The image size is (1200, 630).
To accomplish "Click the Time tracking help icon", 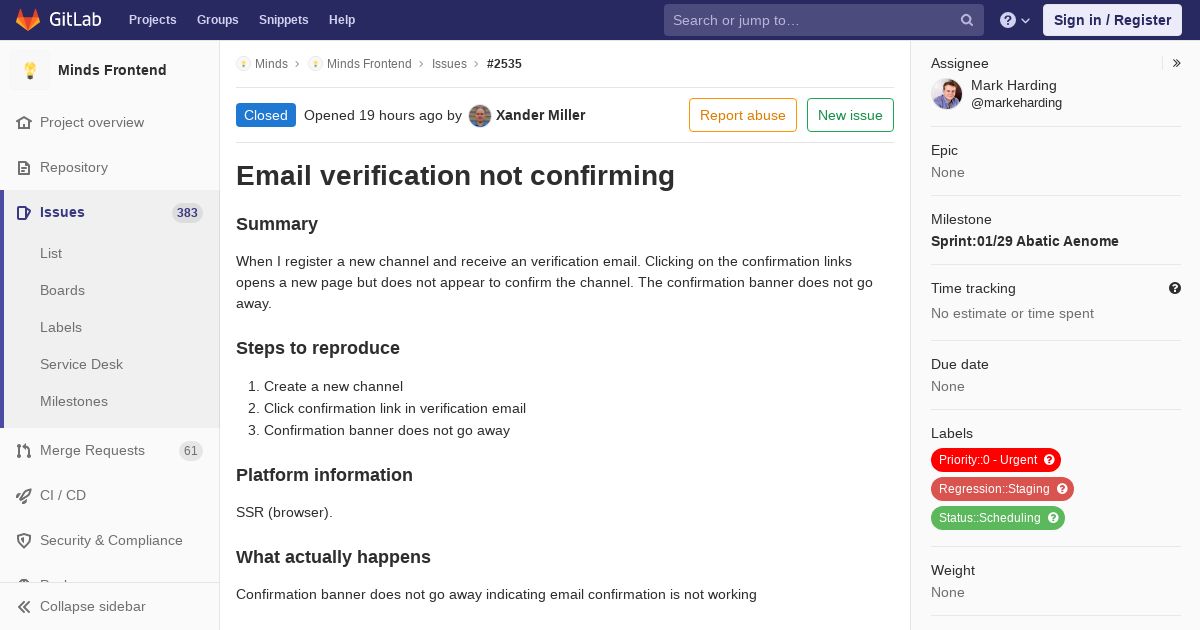I will pos(1175,289).
